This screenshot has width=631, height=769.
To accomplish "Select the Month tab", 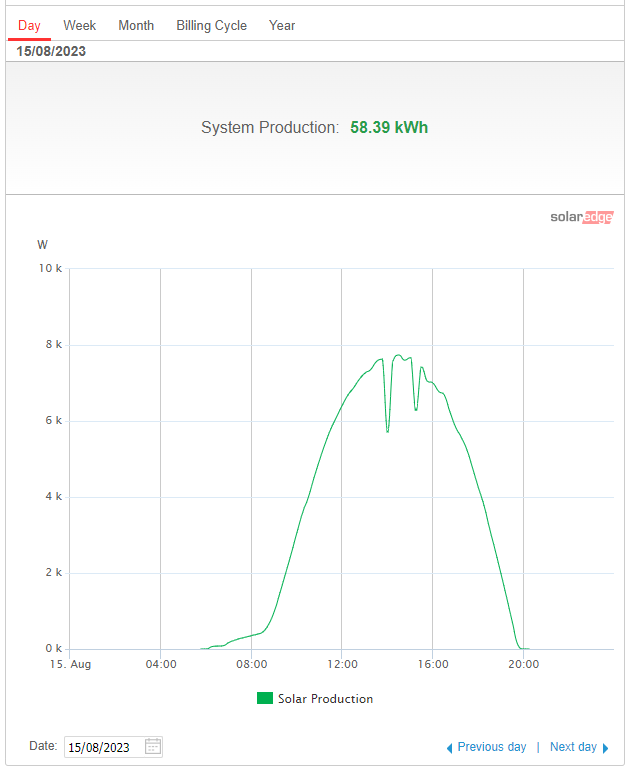I will tap(136, 26).
